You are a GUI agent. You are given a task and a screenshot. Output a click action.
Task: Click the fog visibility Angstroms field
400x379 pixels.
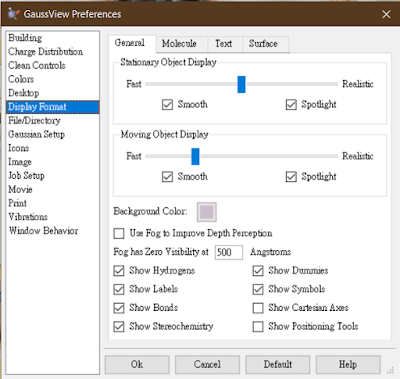tap(229, 252)
